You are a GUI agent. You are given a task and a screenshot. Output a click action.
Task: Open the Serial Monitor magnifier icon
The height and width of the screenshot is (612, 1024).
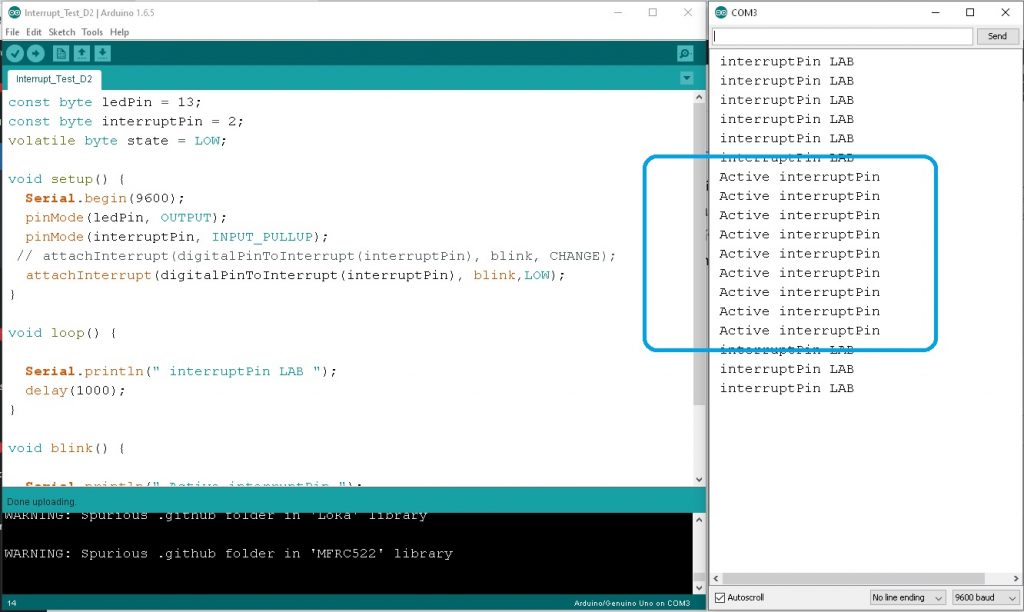coord(685,54)
